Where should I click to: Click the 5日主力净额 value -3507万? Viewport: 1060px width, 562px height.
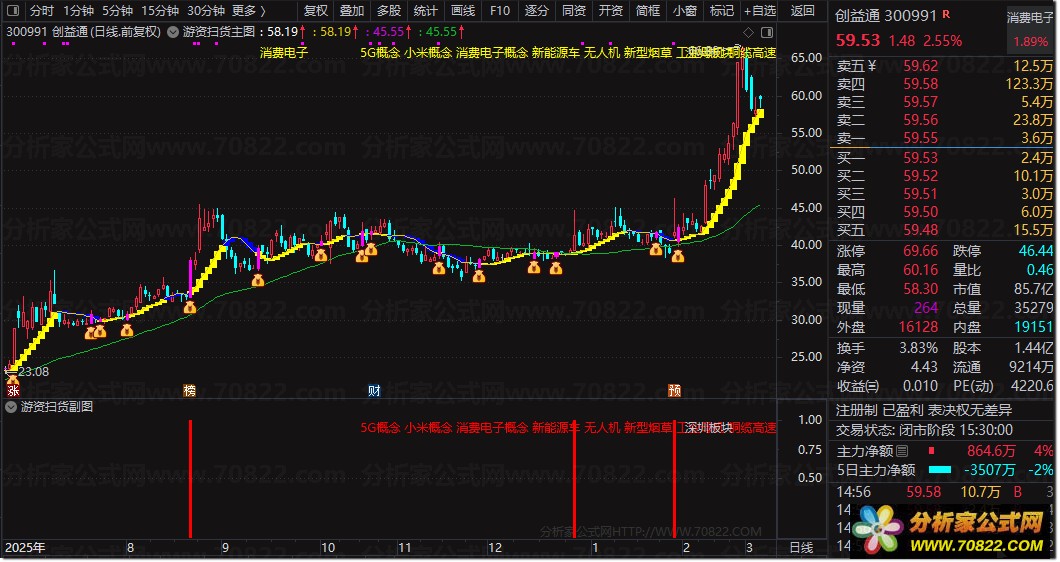click(989, 469)
